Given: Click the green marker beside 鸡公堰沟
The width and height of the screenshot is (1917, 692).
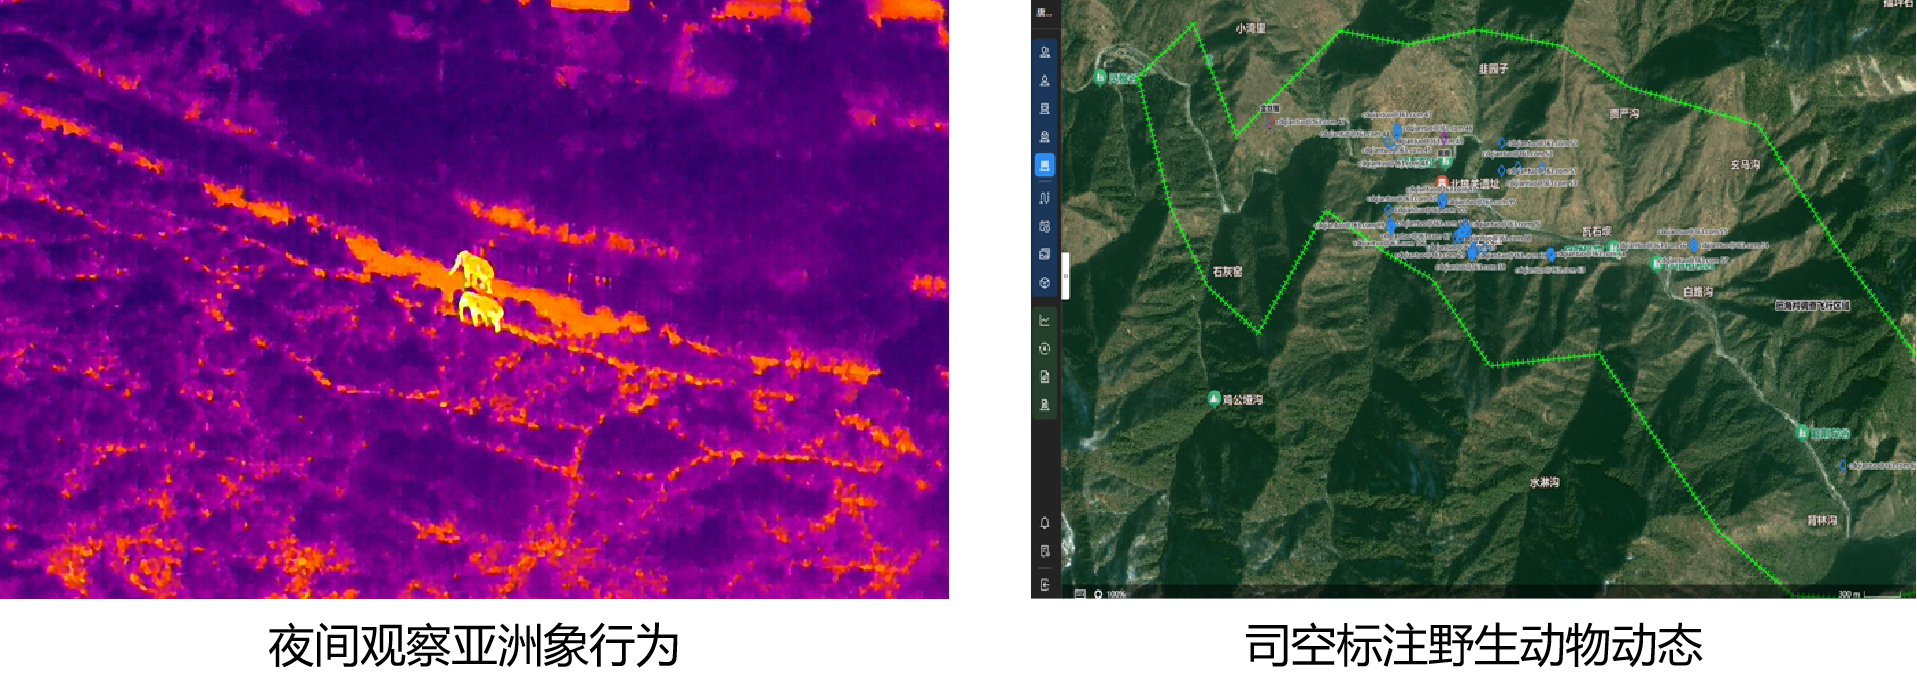Looking at the screenshot, I should click(x=1214, y=399).
